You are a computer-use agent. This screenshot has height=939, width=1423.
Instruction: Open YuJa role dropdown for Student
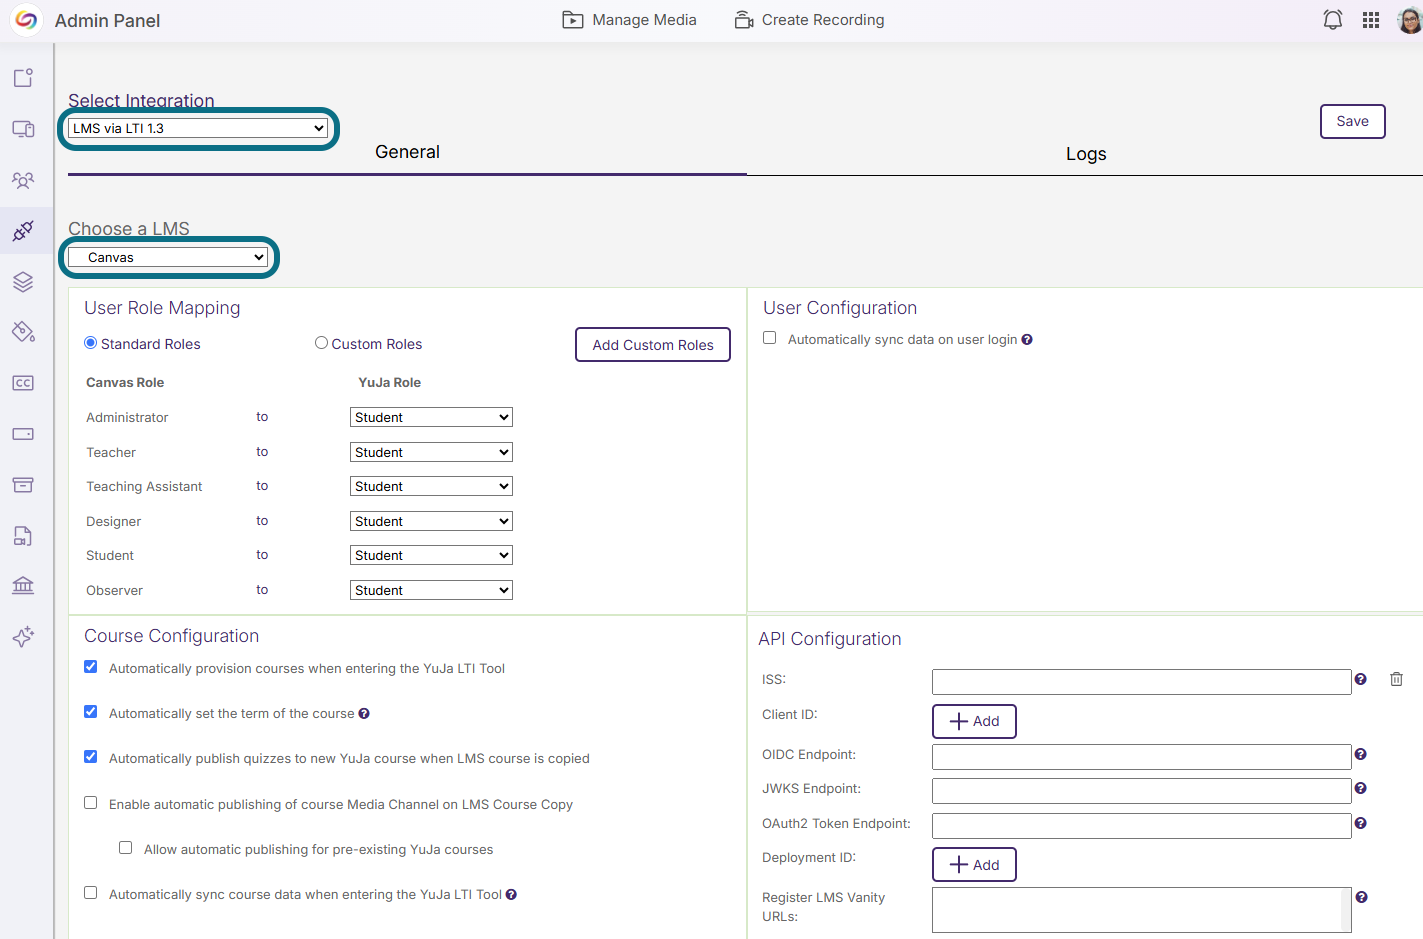point(431,555)
